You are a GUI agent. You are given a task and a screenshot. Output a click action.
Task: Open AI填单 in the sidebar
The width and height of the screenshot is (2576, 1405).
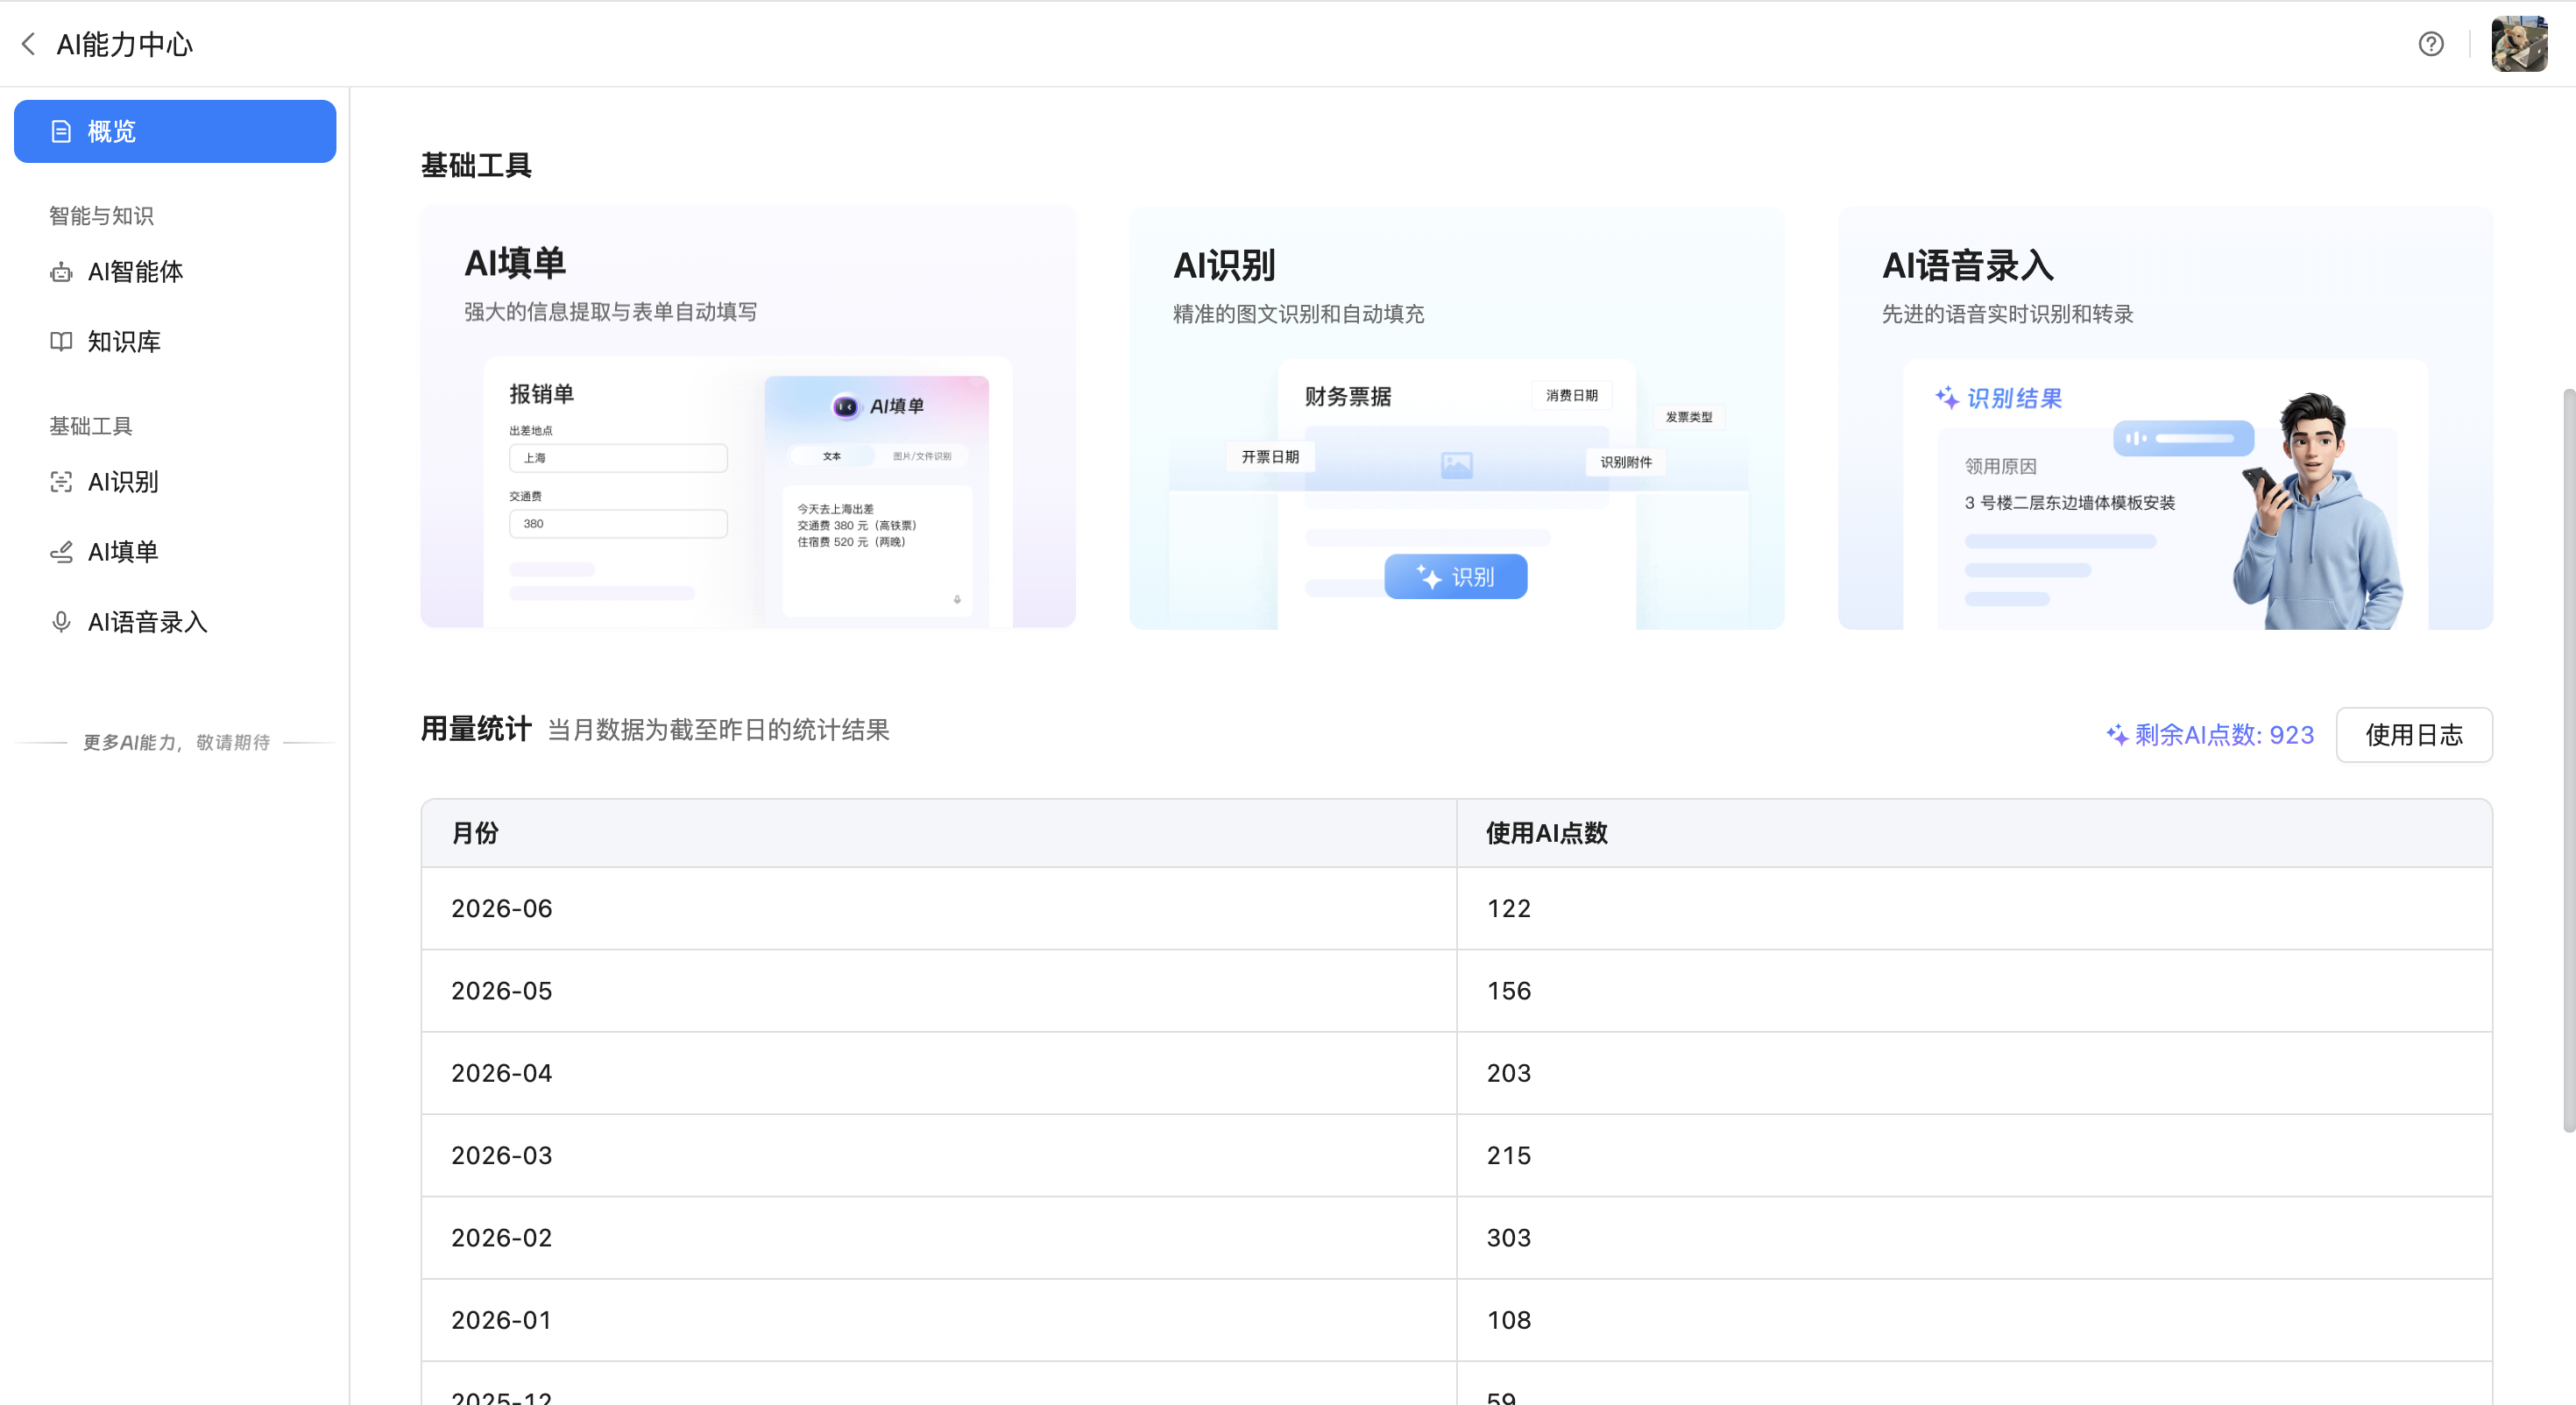point(175,552)
